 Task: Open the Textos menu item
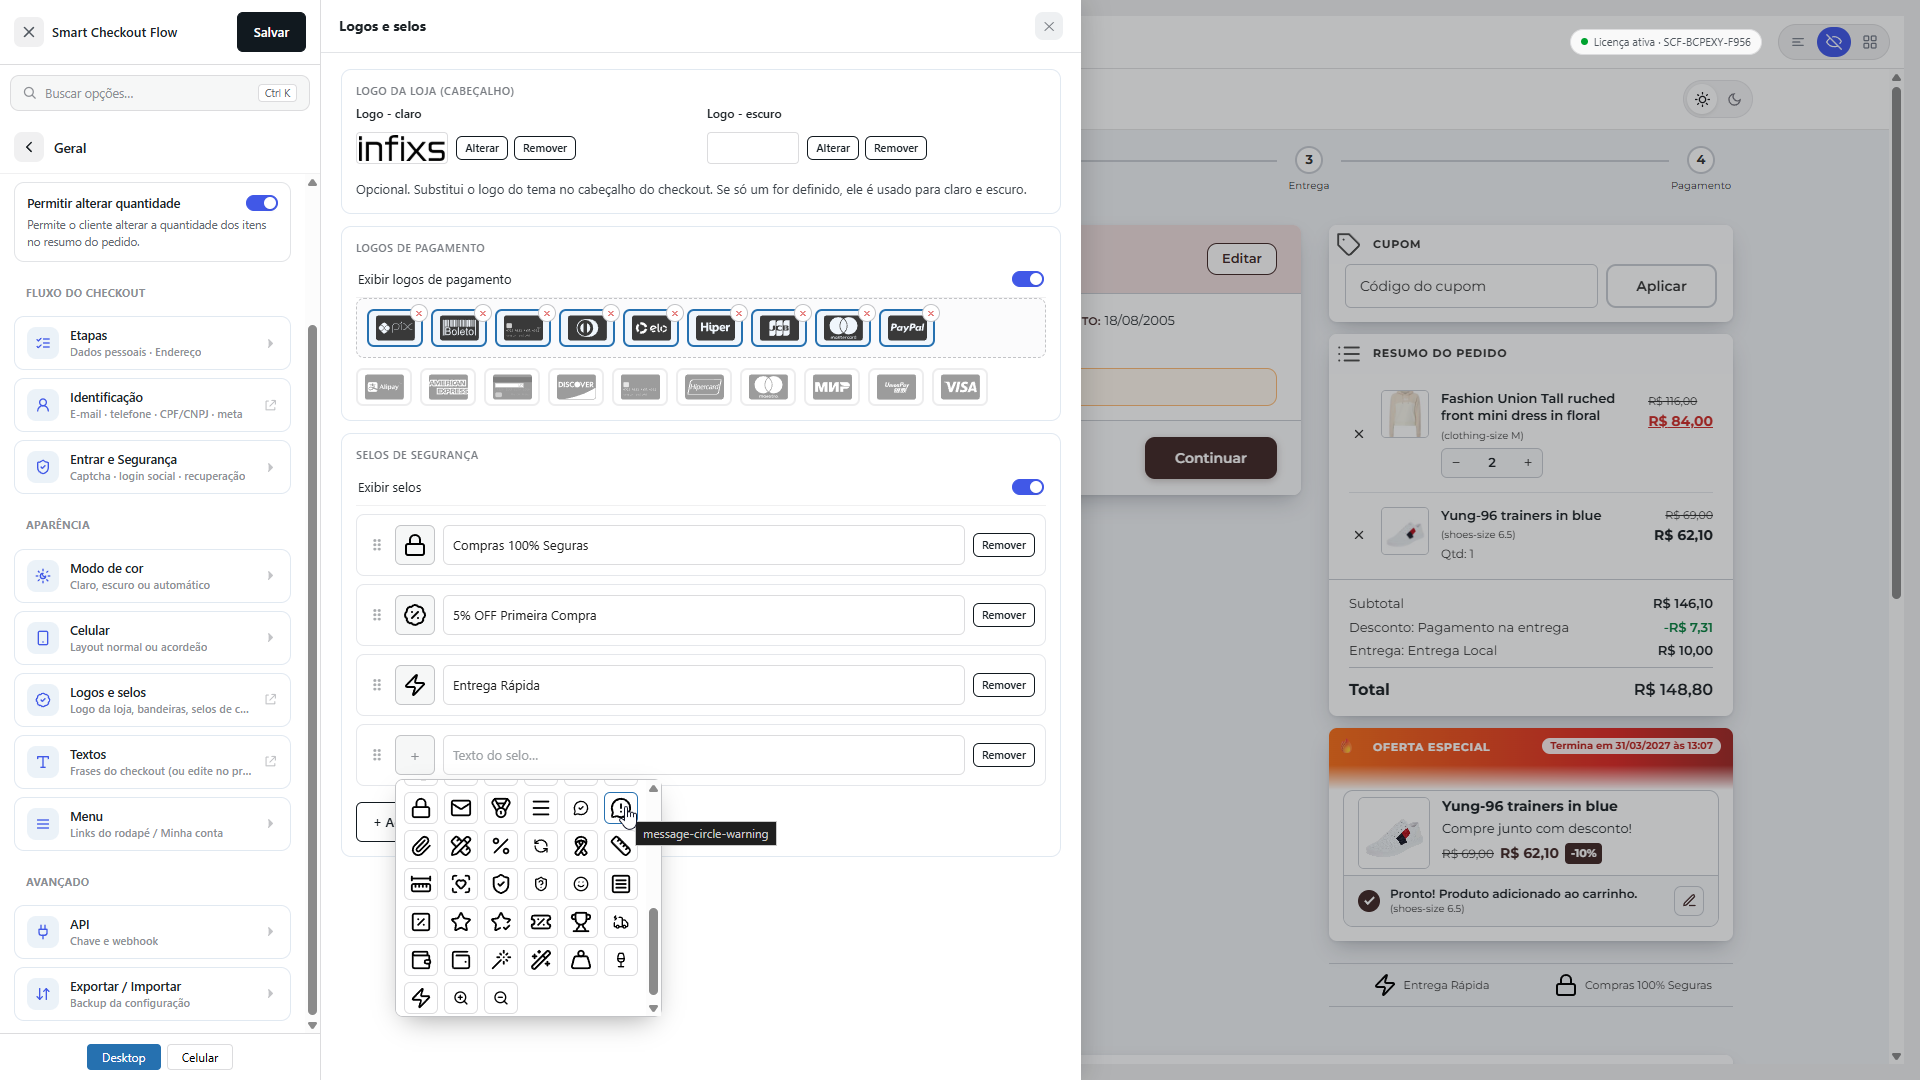tap(152, 762)
